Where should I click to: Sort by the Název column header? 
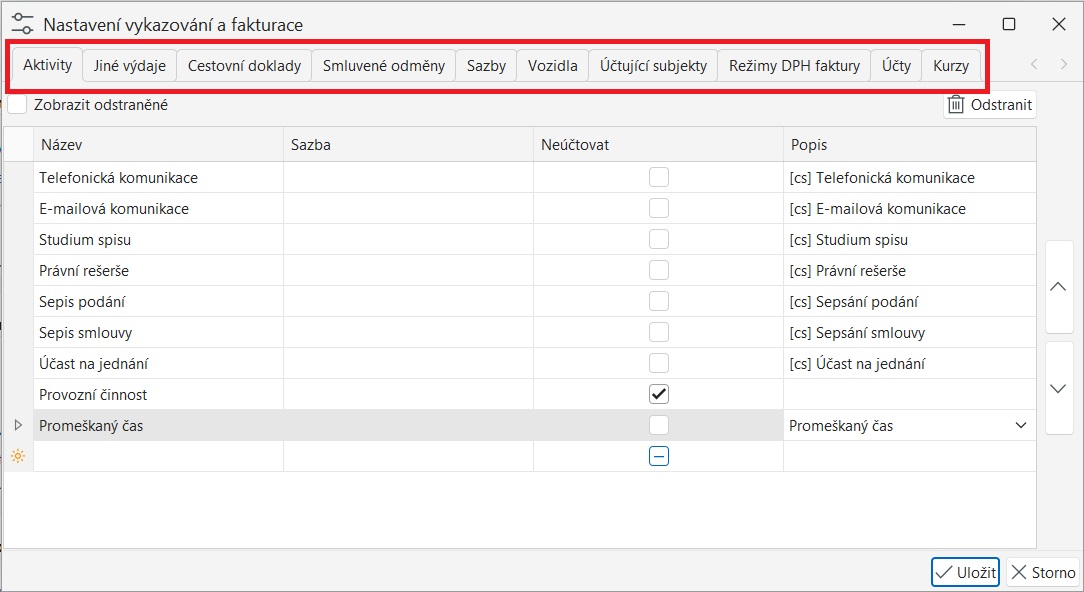click(158, 145)
